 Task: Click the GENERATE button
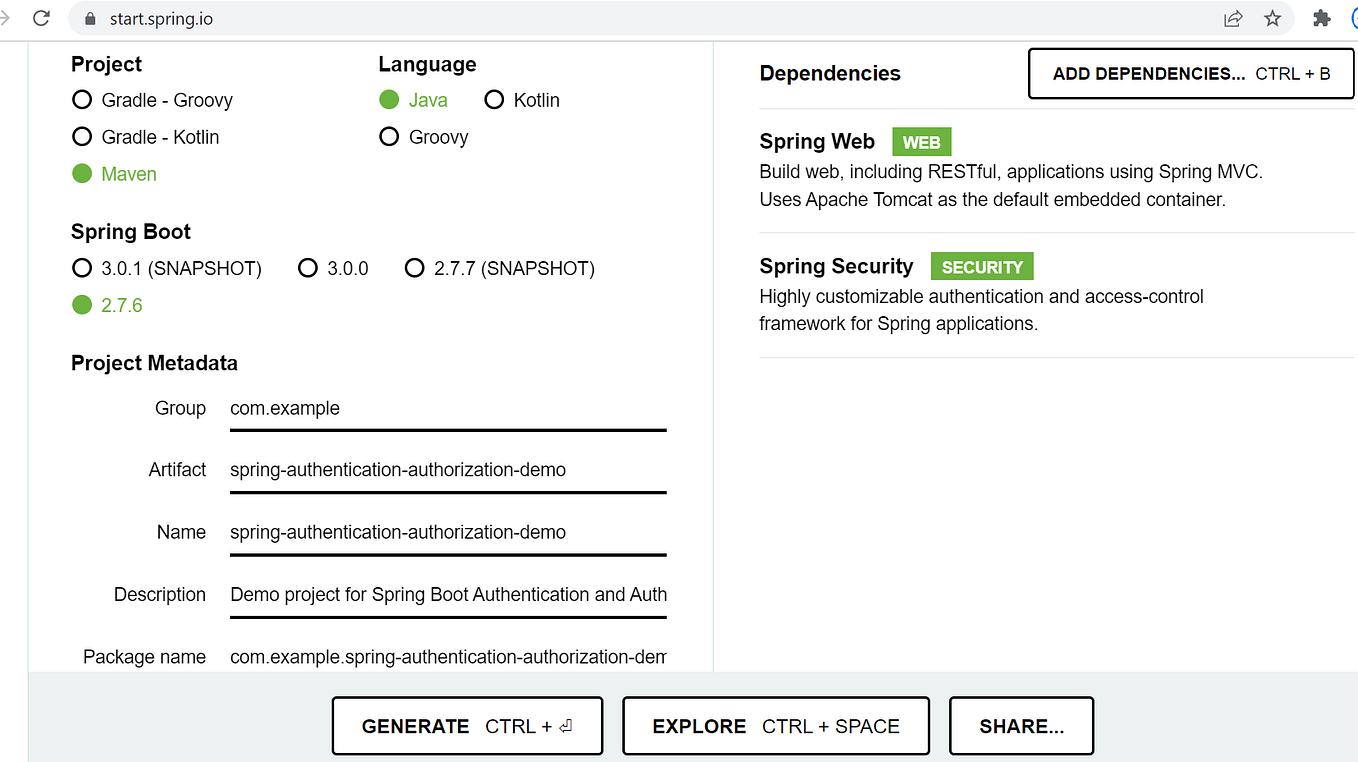coord(467,725)
